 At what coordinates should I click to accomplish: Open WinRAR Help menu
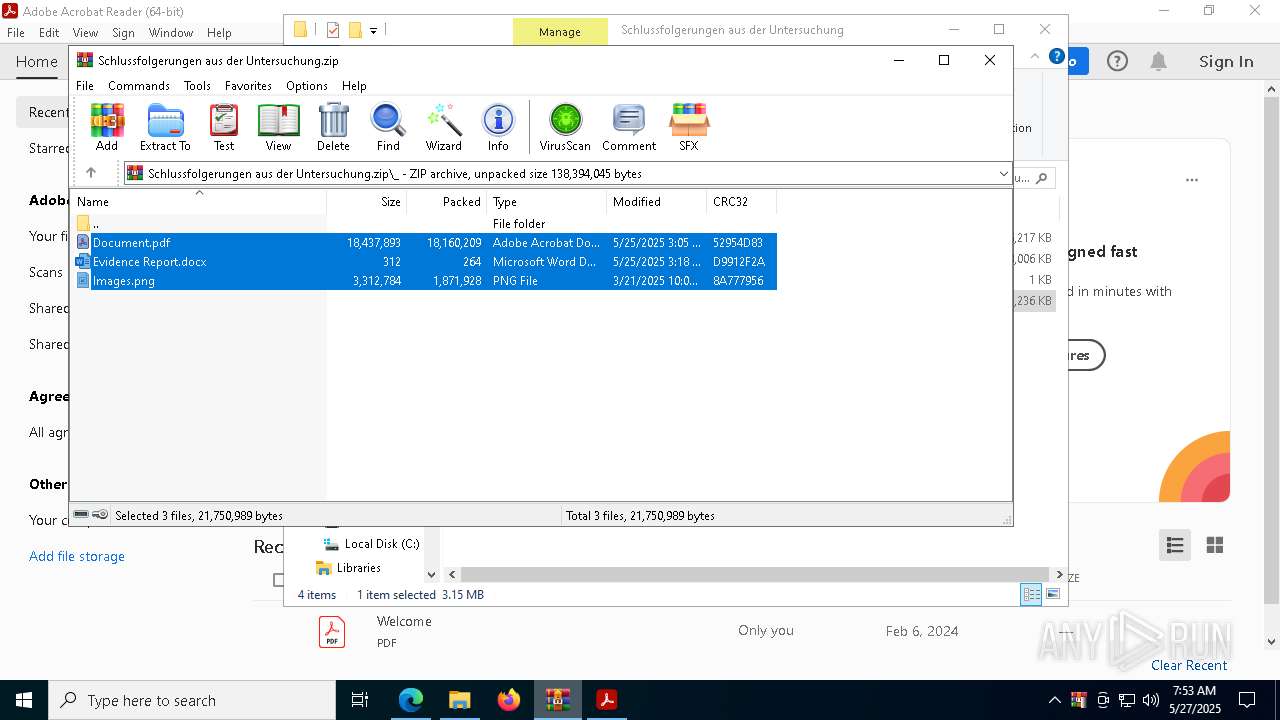[354, 86]
